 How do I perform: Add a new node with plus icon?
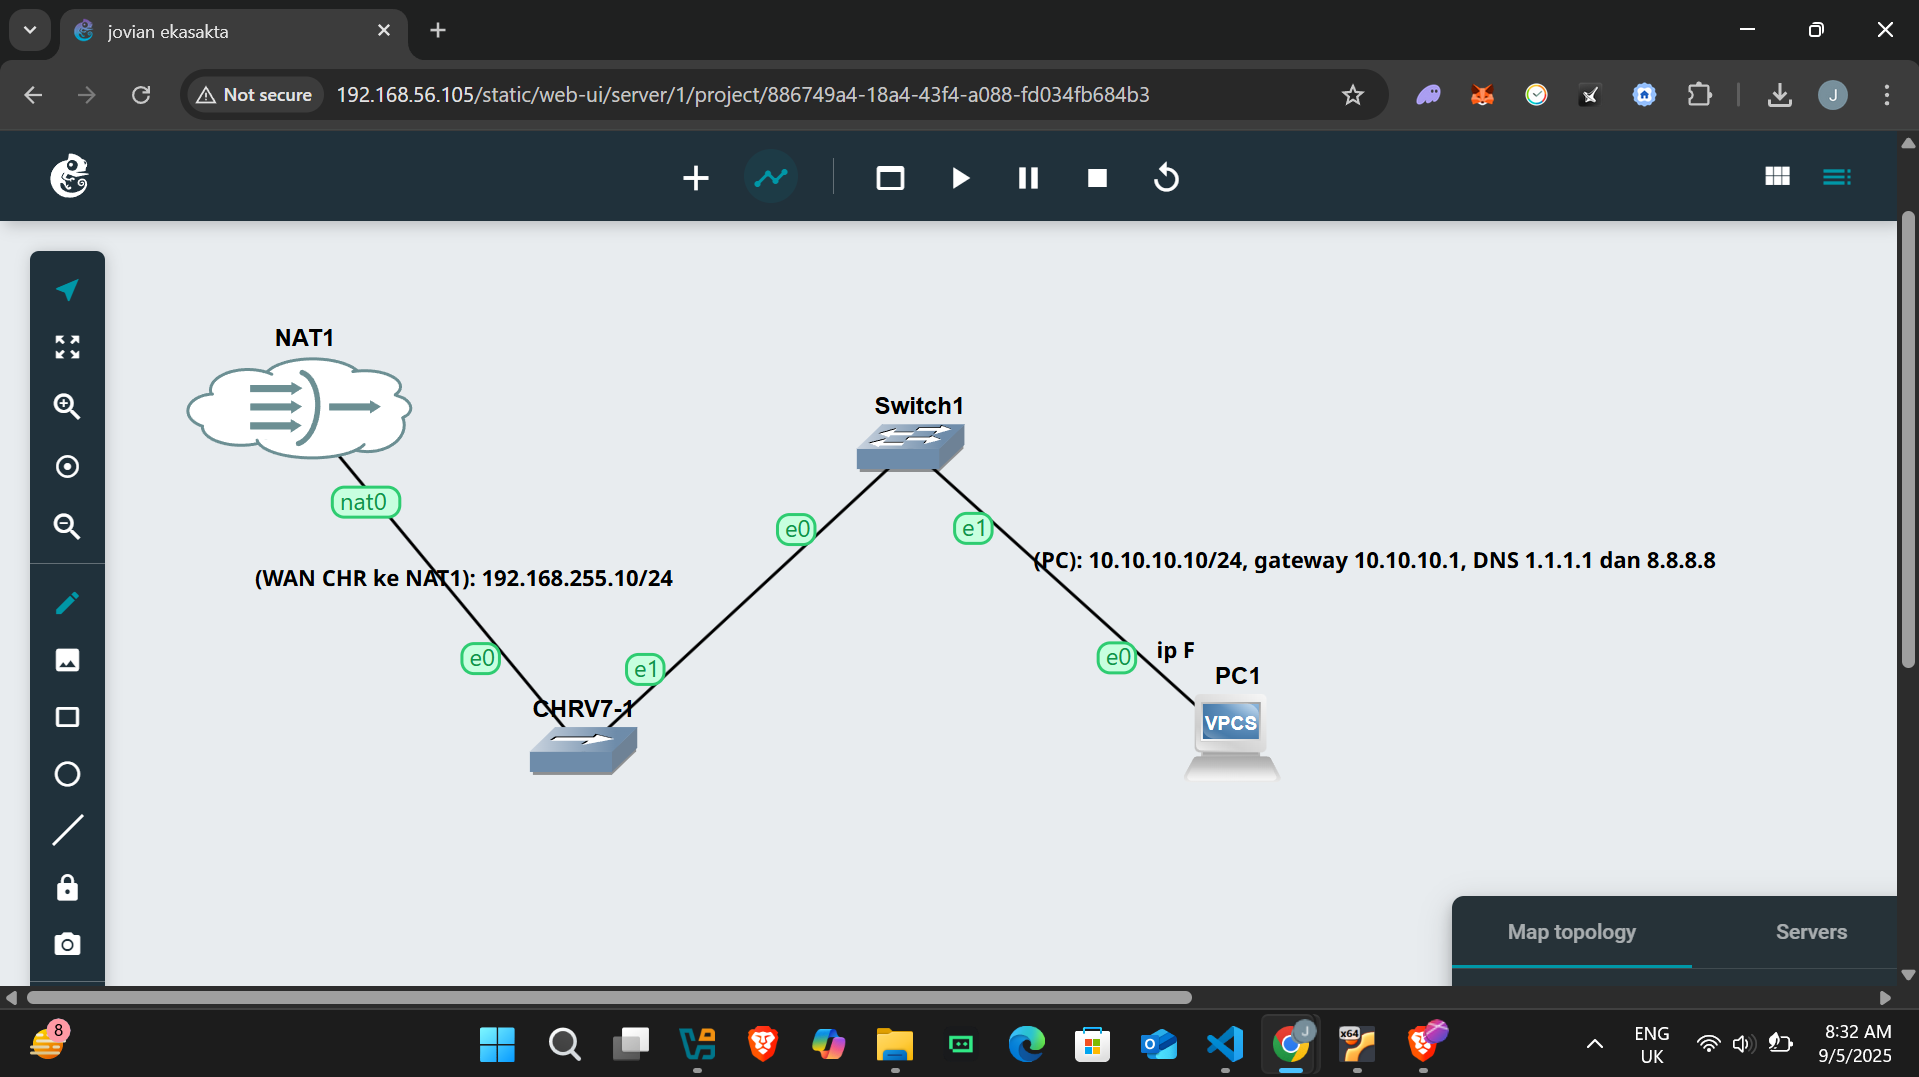point(696,178)
